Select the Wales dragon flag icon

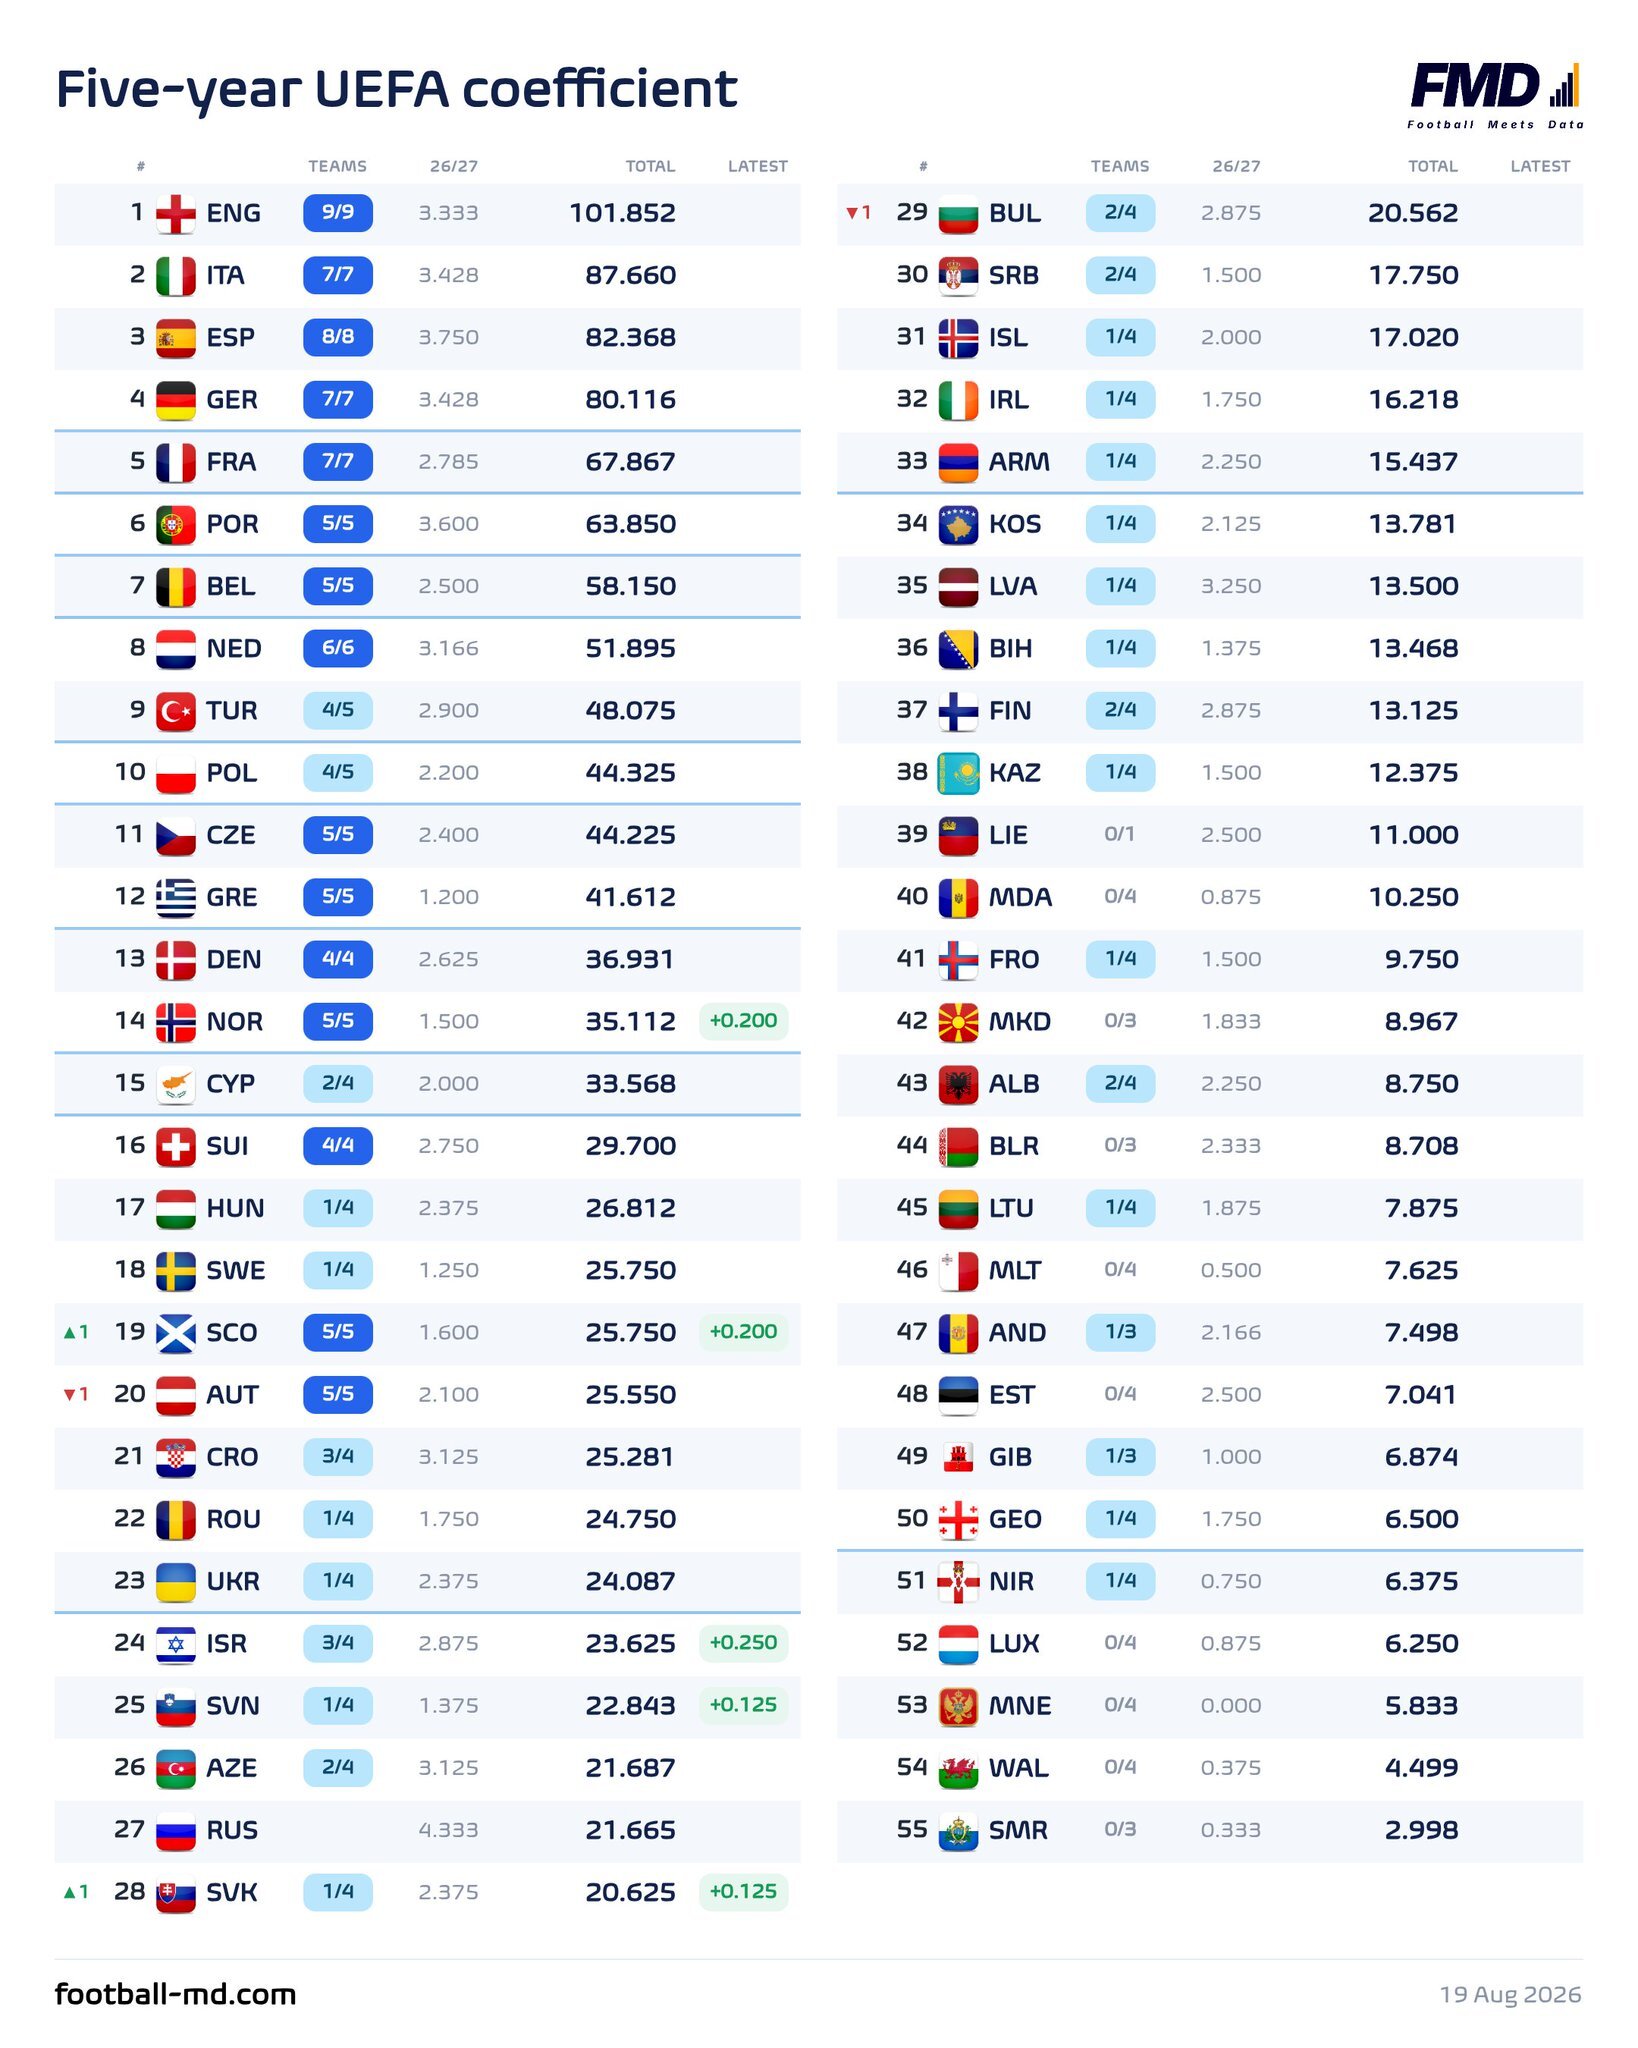coord(958,1768)
